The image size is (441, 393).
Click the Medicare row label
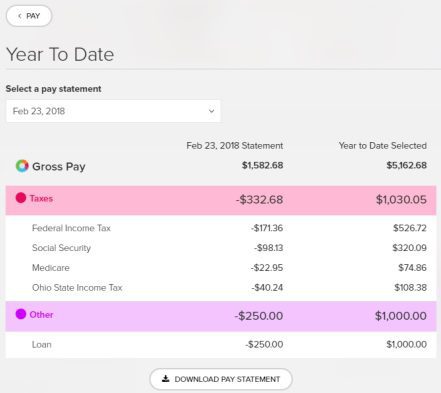(51, 268)
